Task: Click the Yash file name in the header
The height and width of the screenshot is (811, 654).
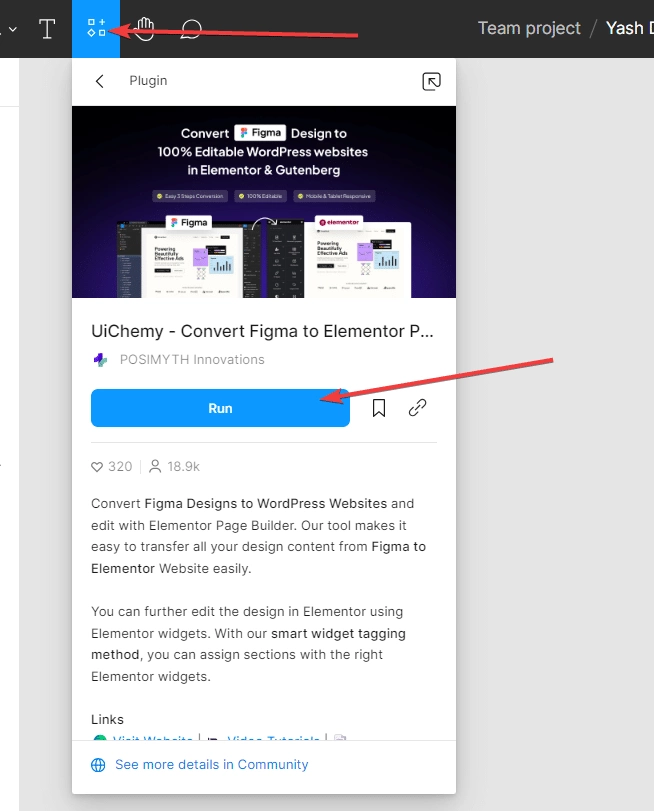Action: click(630, 28)
